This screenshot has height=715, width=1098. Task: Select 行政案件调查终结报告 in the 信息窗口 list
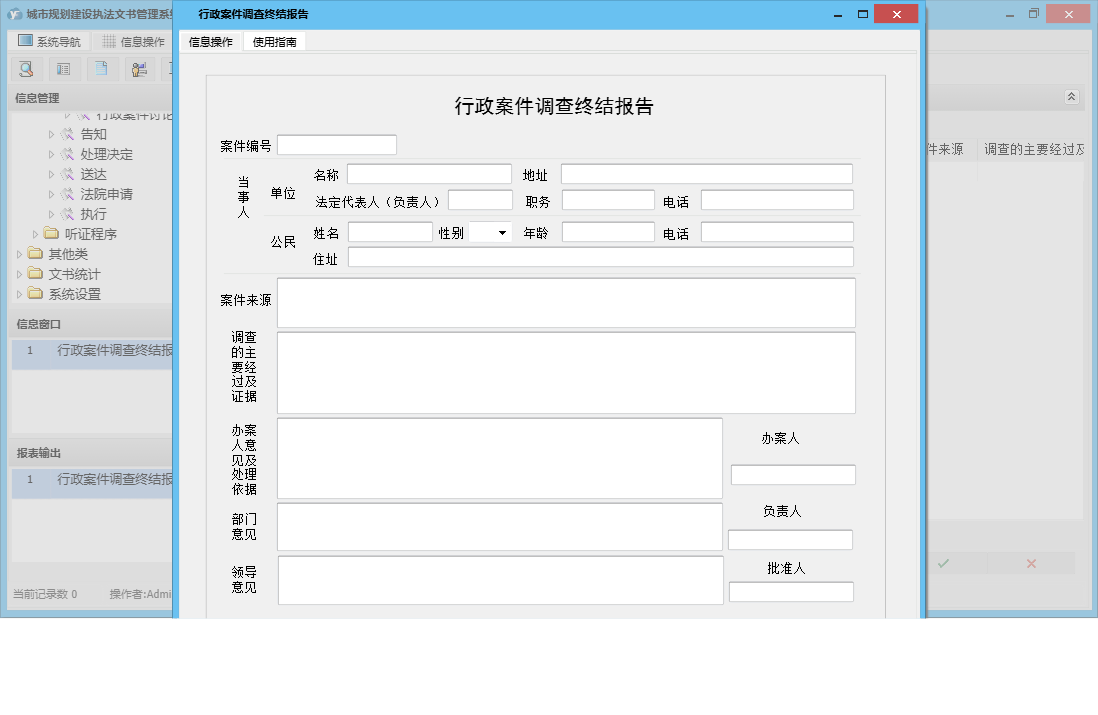(110, 351)
